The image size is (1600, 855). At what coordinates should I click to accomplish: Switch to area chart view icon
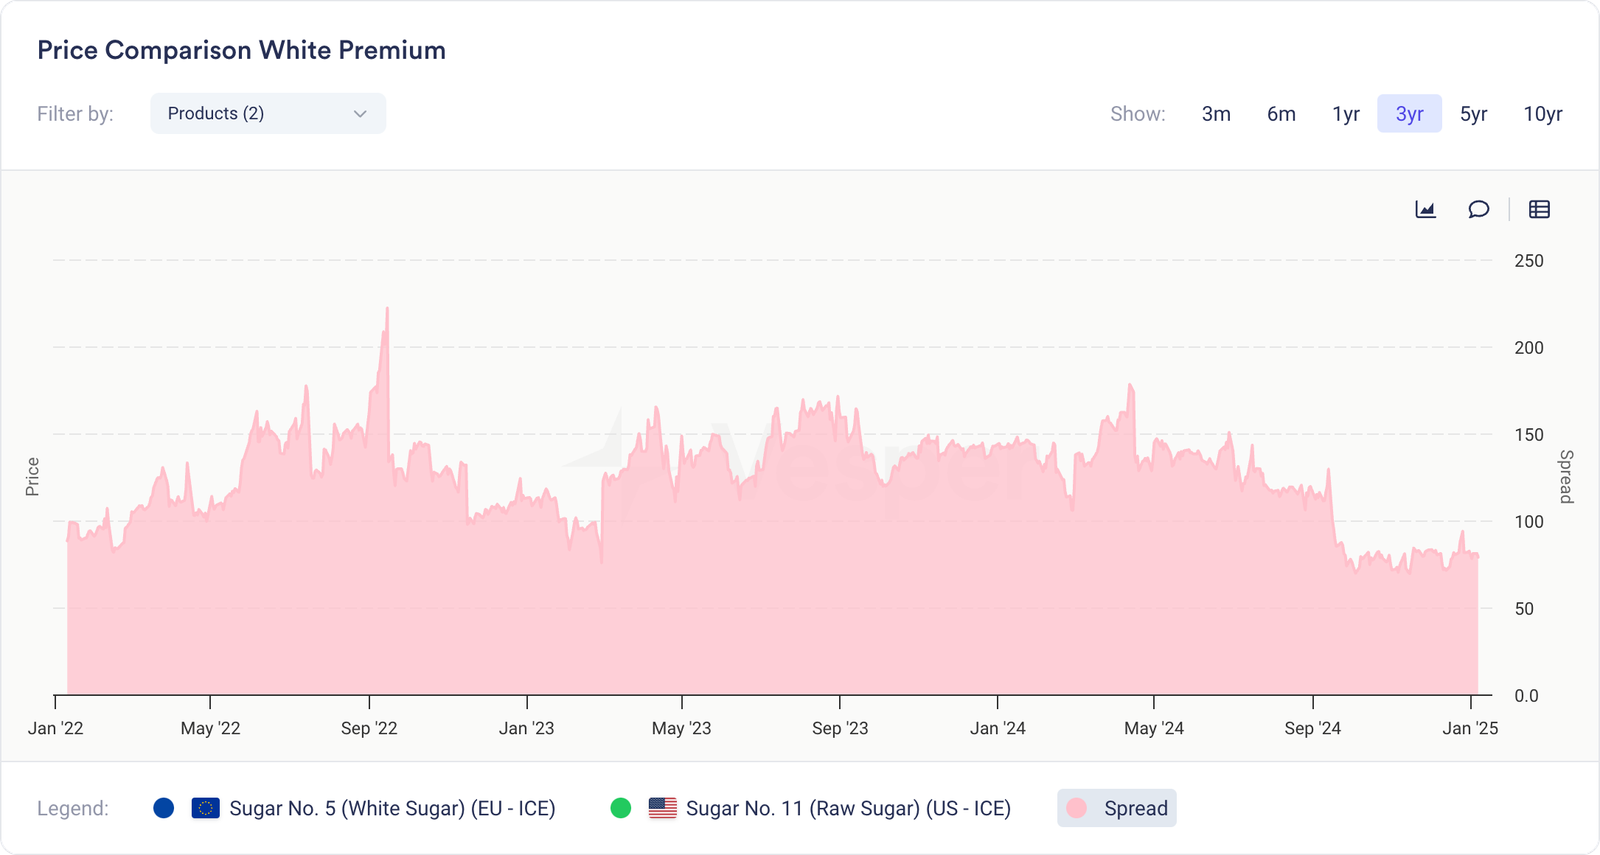coord(1425,209)
